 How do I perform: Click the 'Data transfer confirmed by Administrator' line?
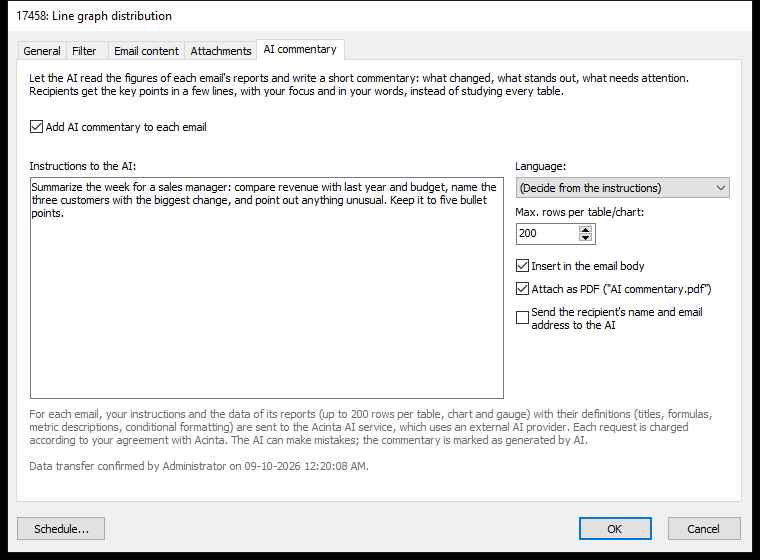[x=199, y=466]
